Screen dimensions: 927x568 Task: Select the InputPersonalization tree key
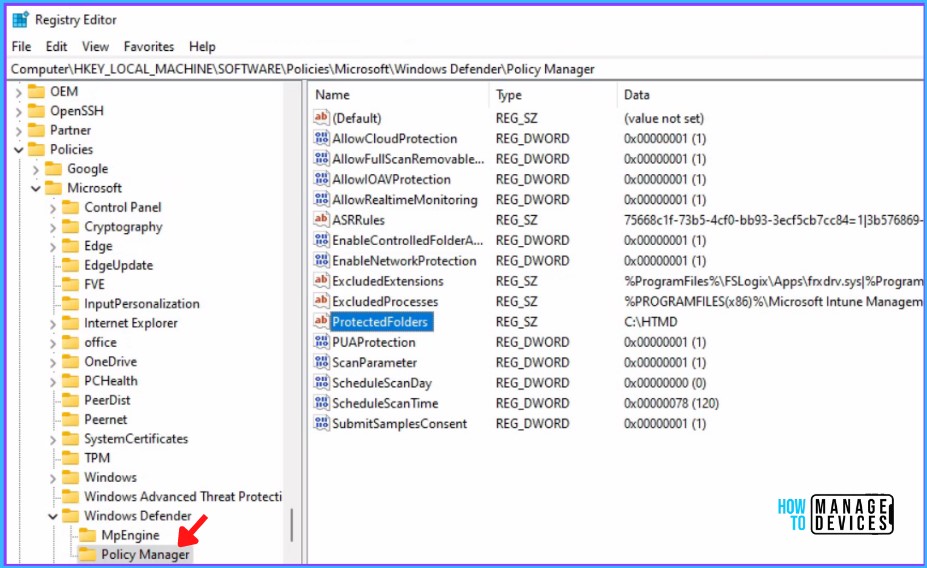(142, 304)
